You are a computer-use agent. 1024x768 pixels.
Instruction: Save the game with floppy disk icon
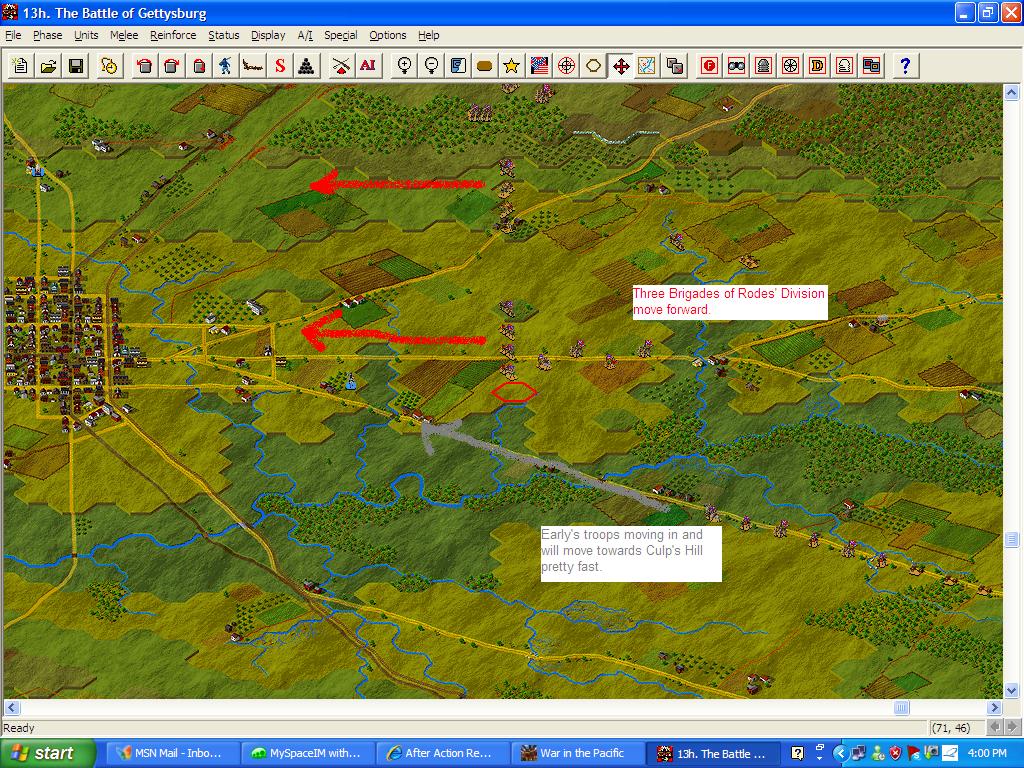click(x=76, y=65)
